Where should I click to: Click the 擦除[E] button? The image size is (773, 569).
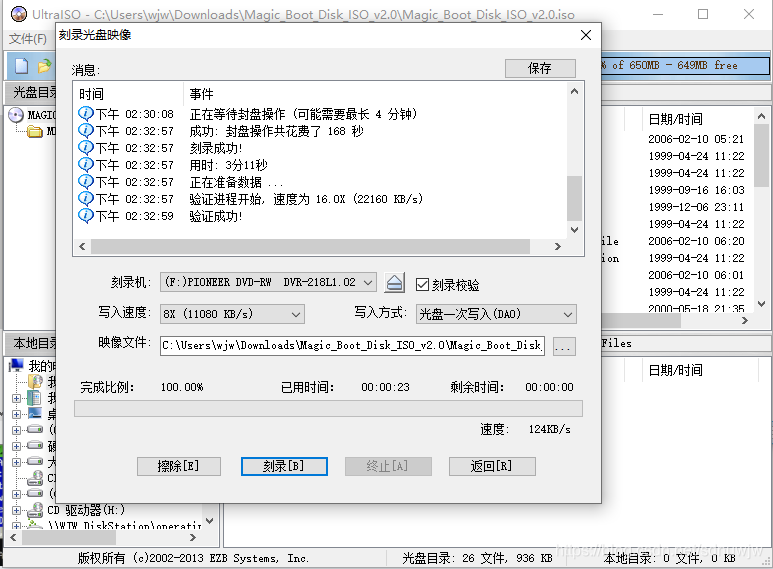pyautogui.click(x=178, y=466)
